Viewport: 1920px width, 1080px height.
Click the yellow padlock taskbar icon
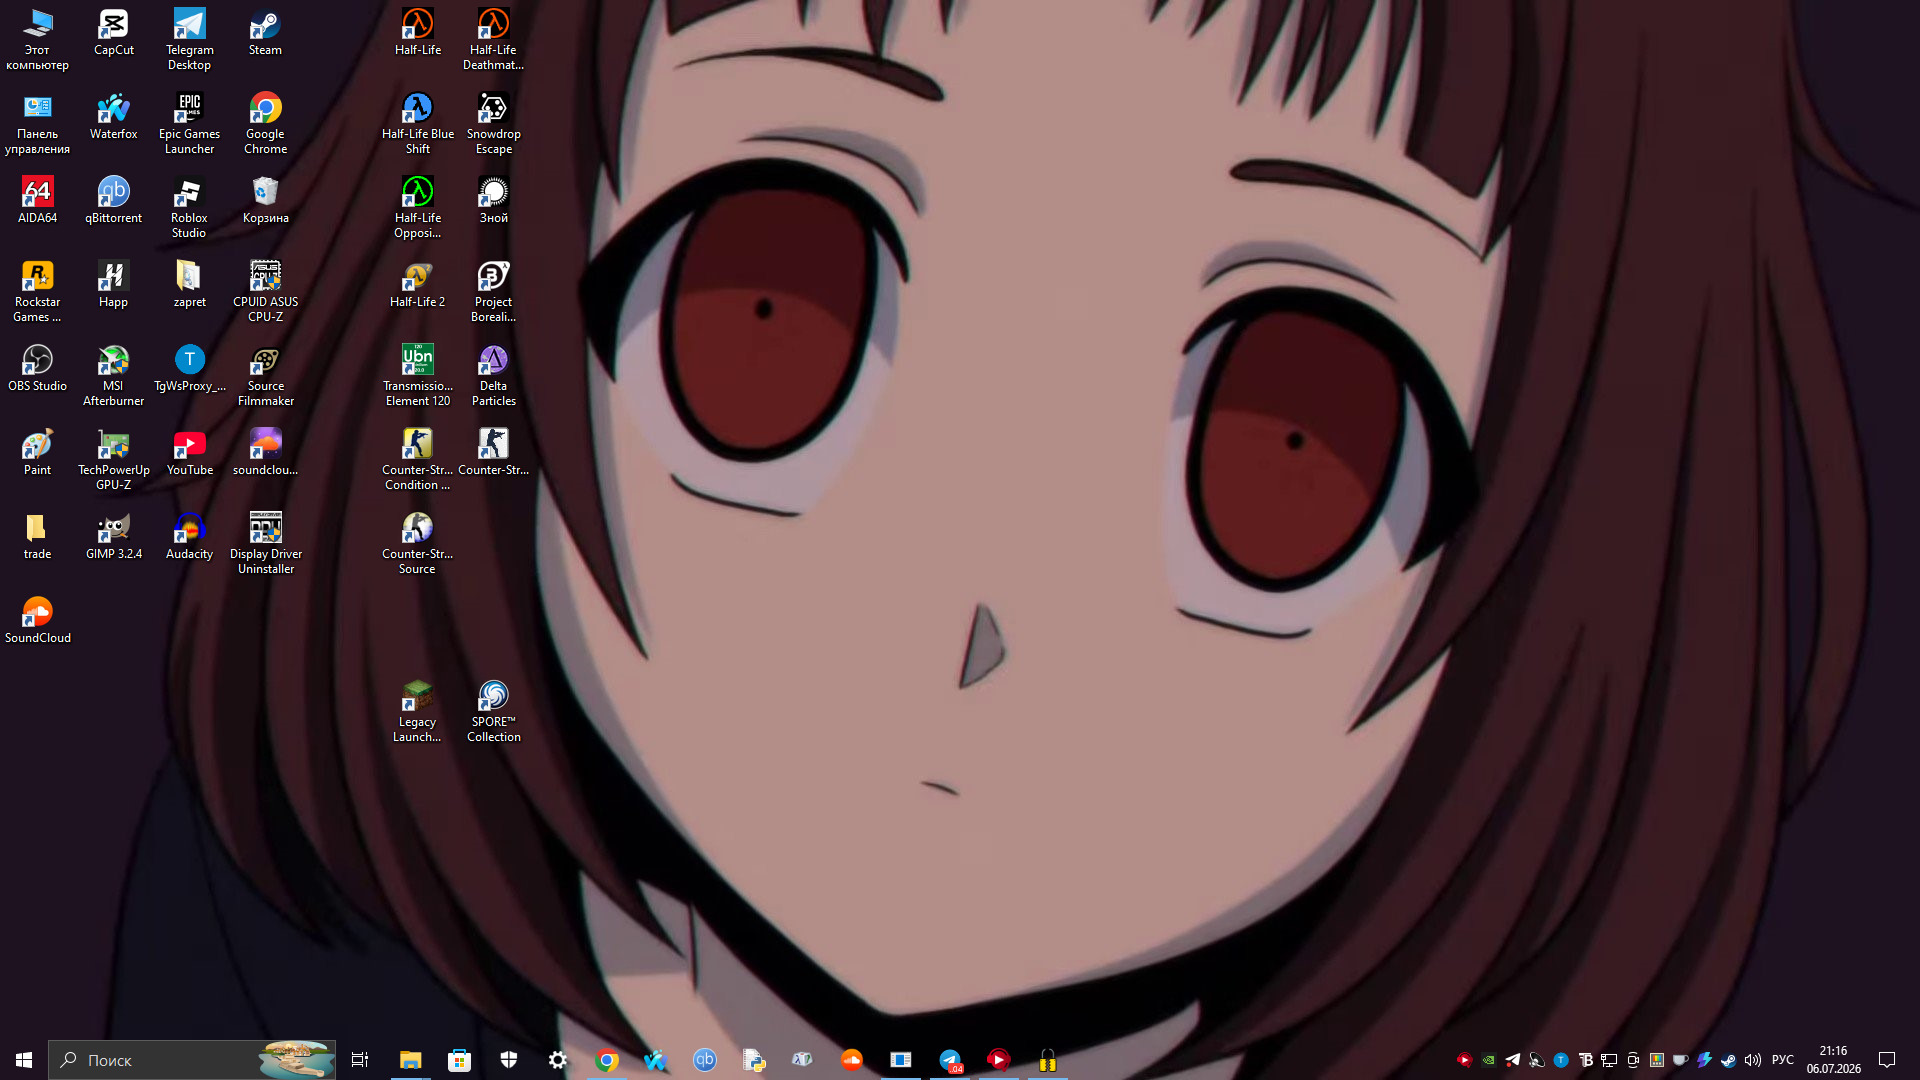(1047, 1060)
